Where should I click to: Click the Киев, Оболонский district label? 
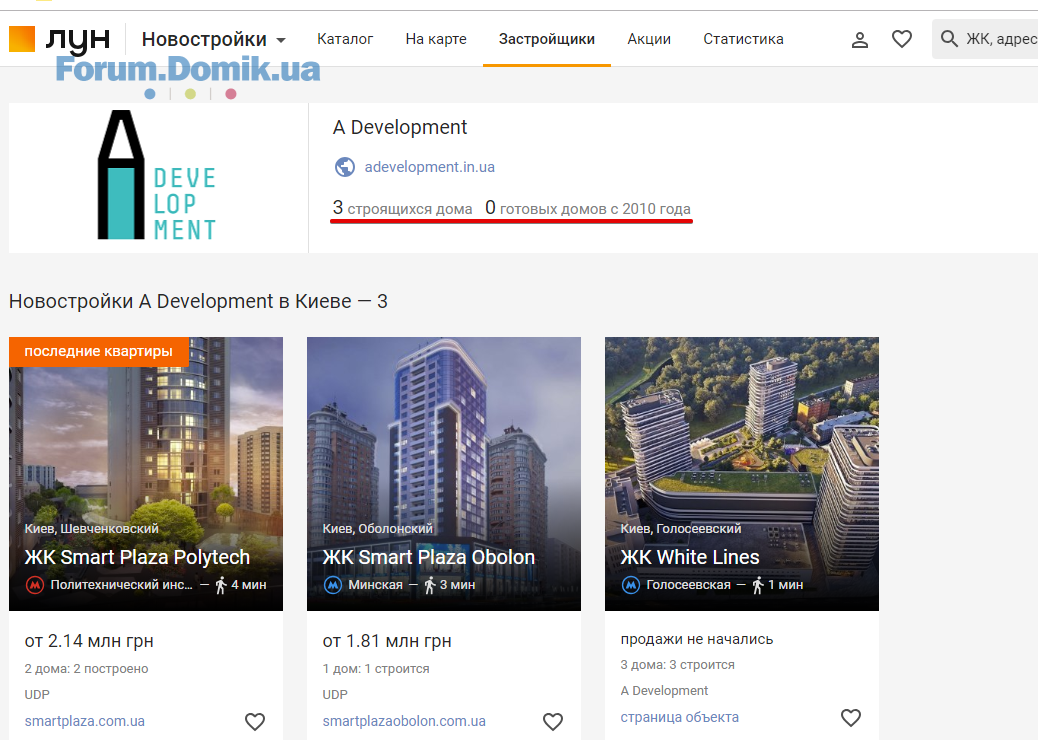pyautogui.click(x=377, y=528)
